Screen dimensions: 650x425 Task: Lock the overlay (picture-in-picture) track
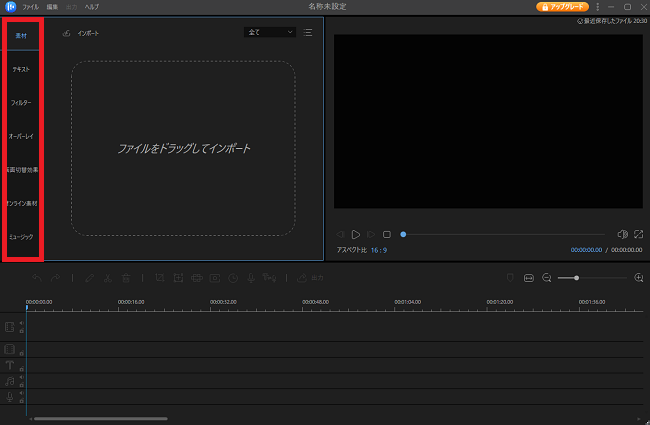pyautogui.click(x=22, y=353)
